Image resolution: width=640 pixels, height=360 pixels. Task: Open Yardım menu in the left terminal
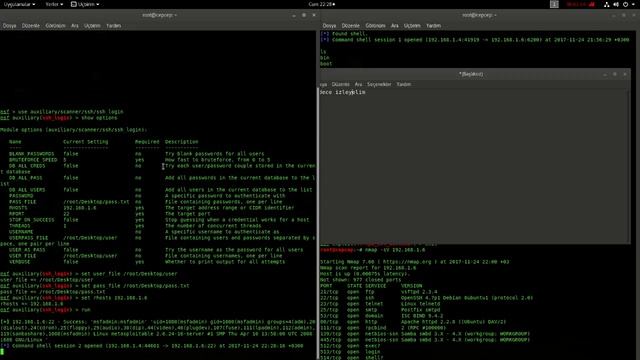click(113, 25)
